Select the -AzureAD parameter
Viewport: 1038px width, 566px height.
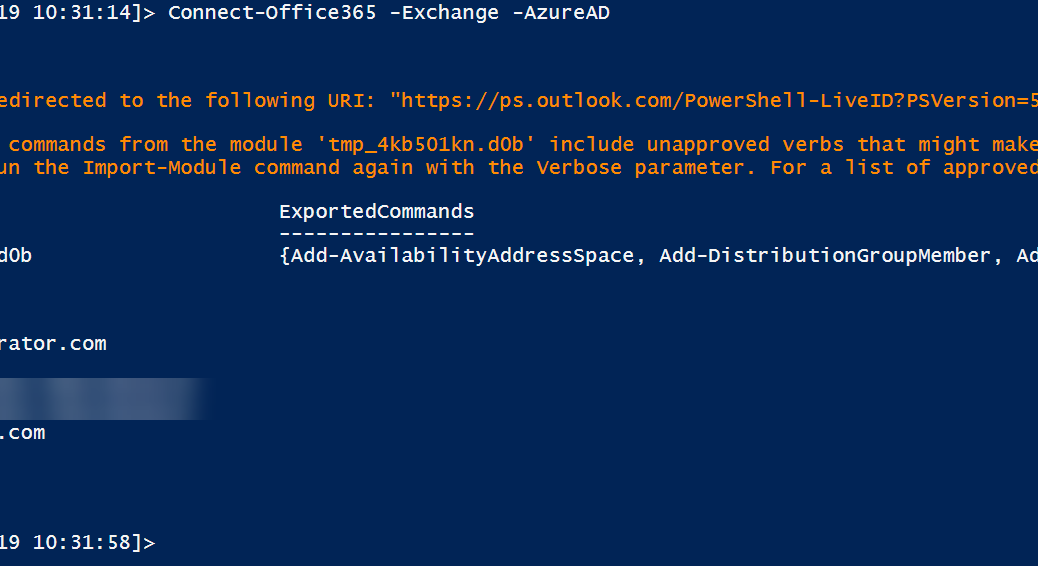click(x=561, y=13)
